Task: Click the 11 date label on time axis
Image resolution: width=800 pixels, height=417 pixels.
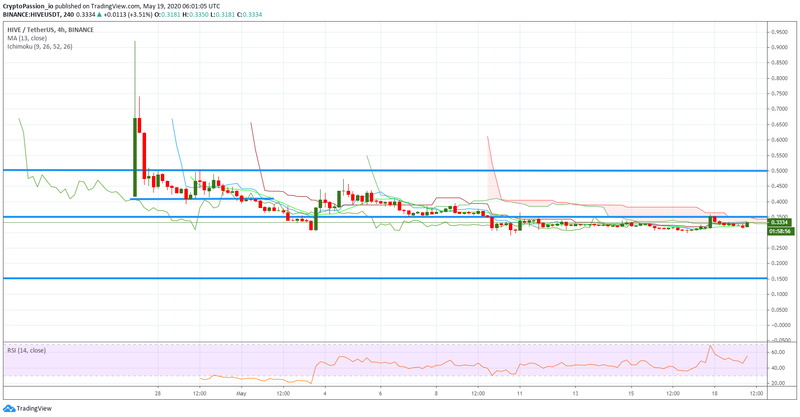Action: click(x=519, y=394)
